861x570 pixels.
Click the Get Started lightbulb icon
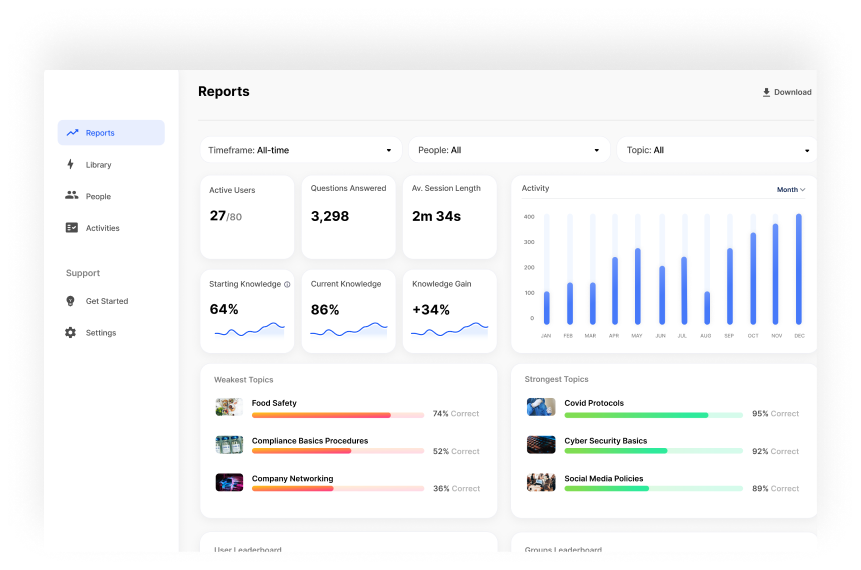tap(71, 301)
